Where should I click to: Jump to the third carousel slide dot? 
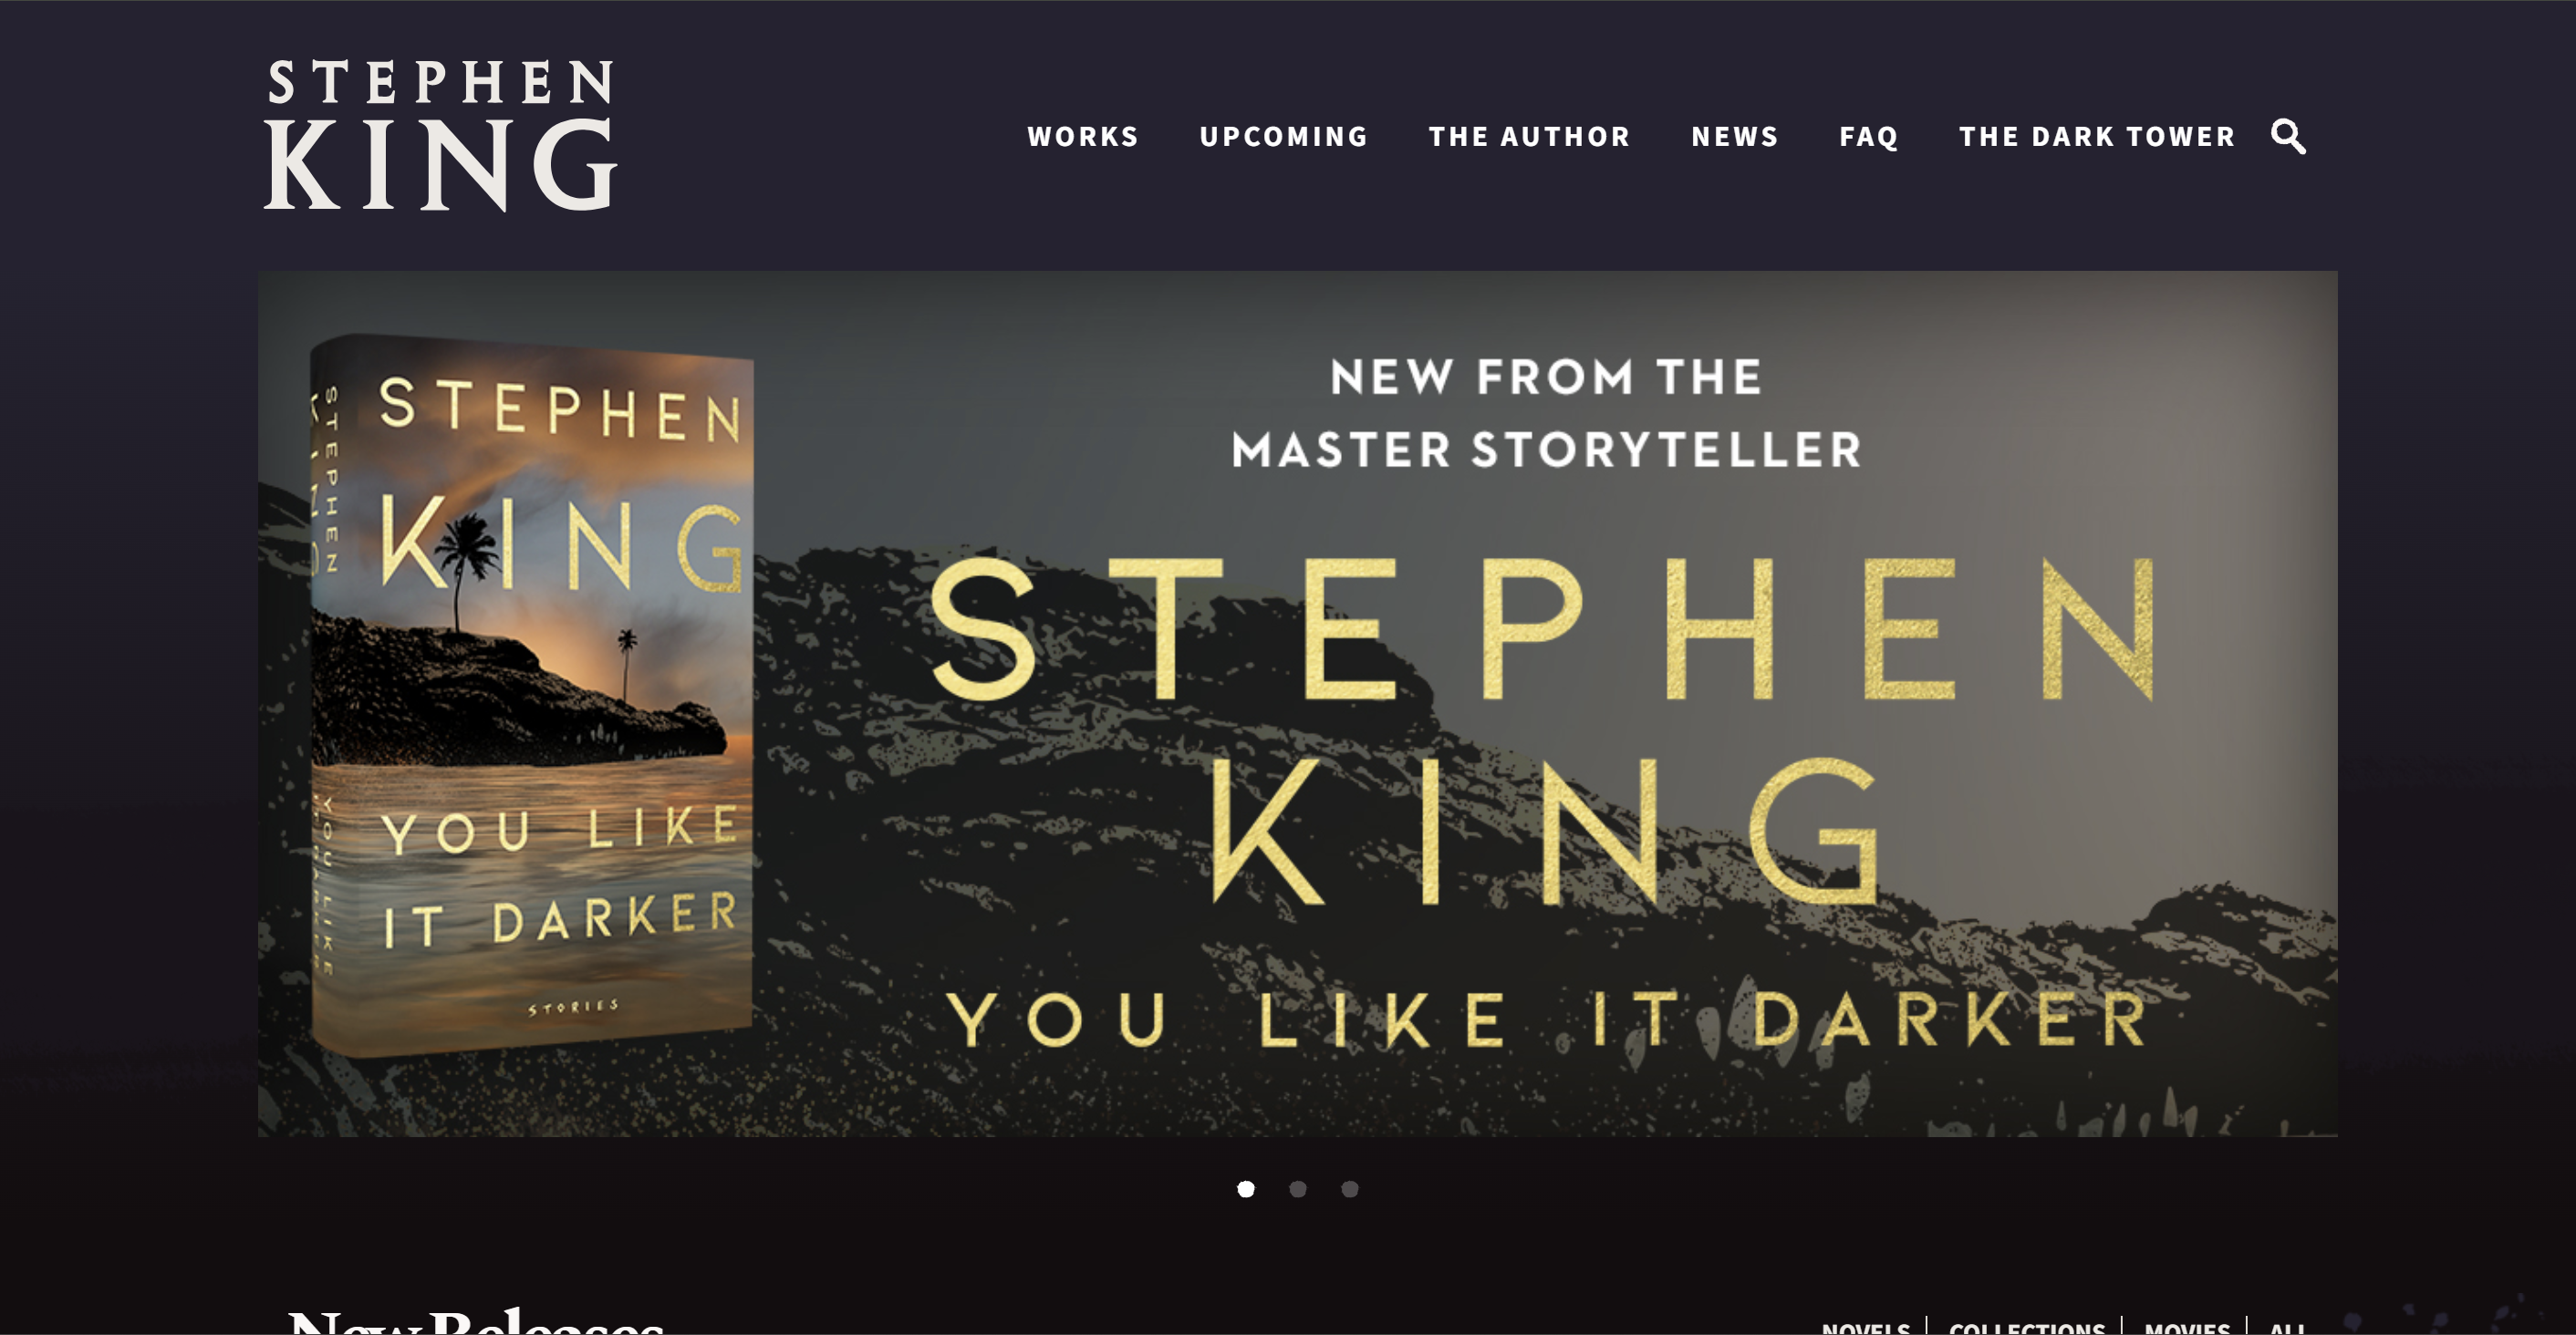point(1350,1189)
